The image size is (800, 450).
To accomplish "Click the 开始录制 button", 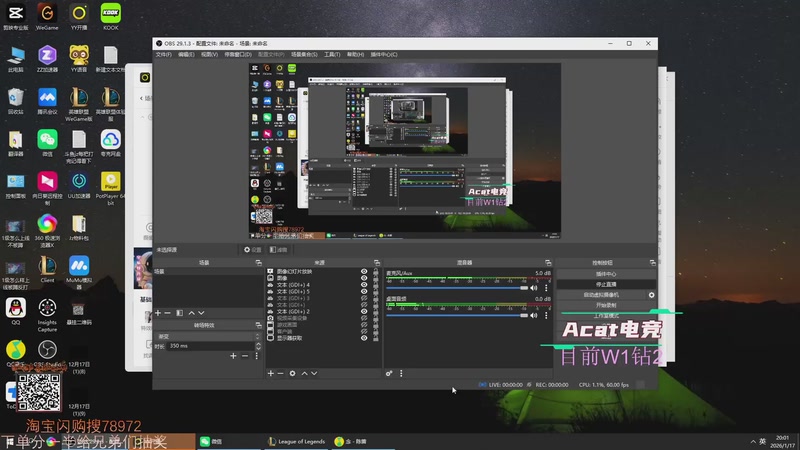I will [x=606, y=305].
